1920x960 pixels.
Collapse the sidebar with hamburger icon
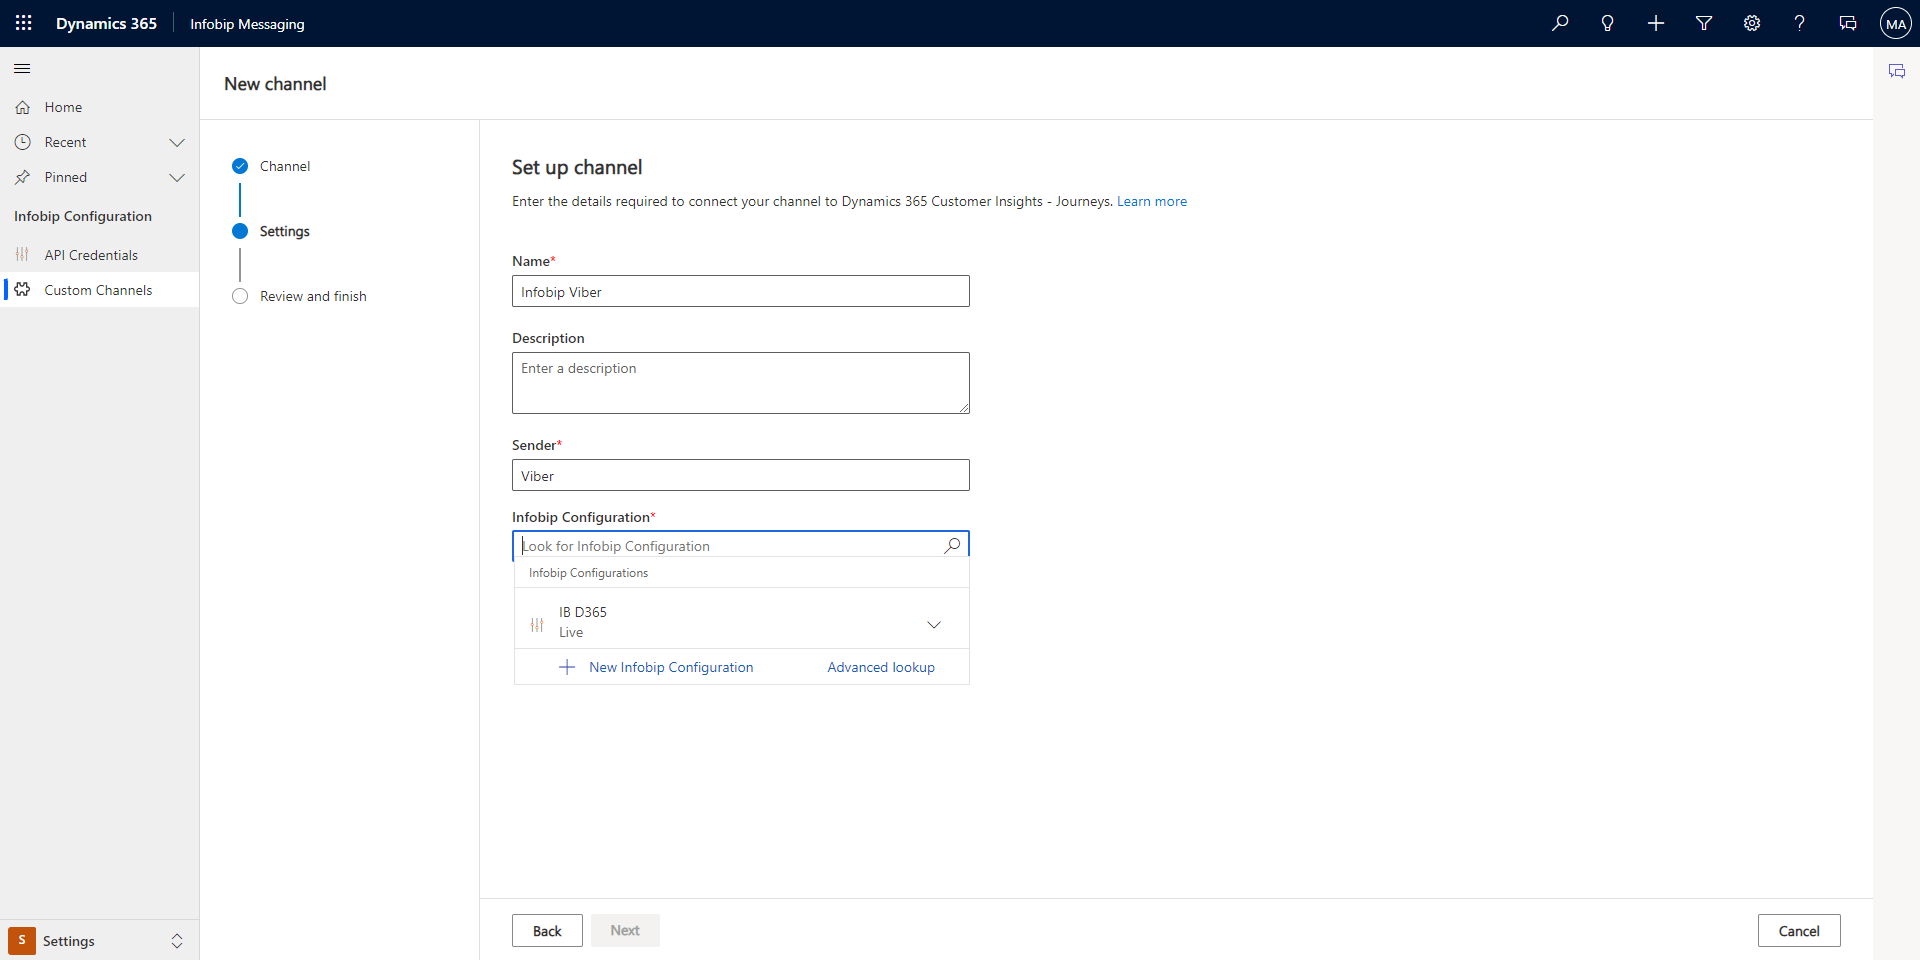point(22,68)
